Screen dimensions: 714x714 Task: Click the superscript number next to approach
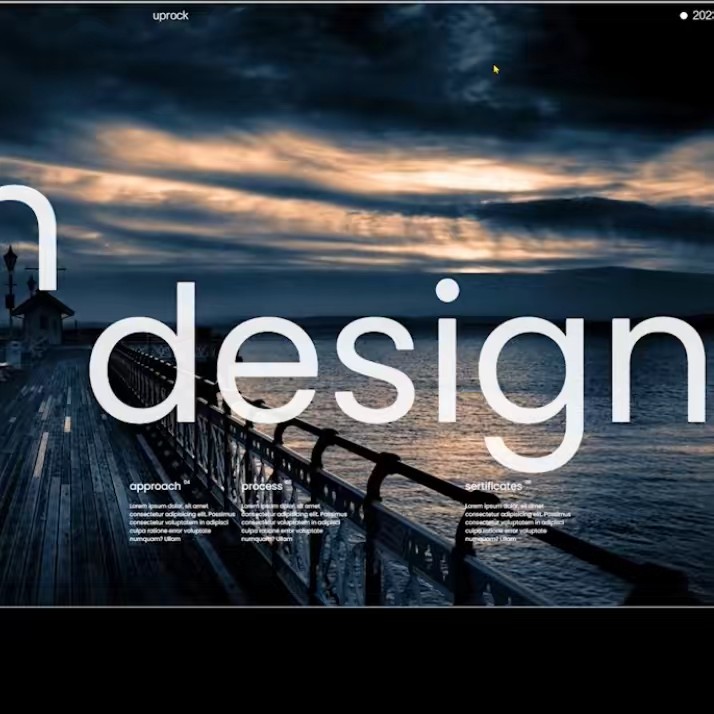click(186, 482)
